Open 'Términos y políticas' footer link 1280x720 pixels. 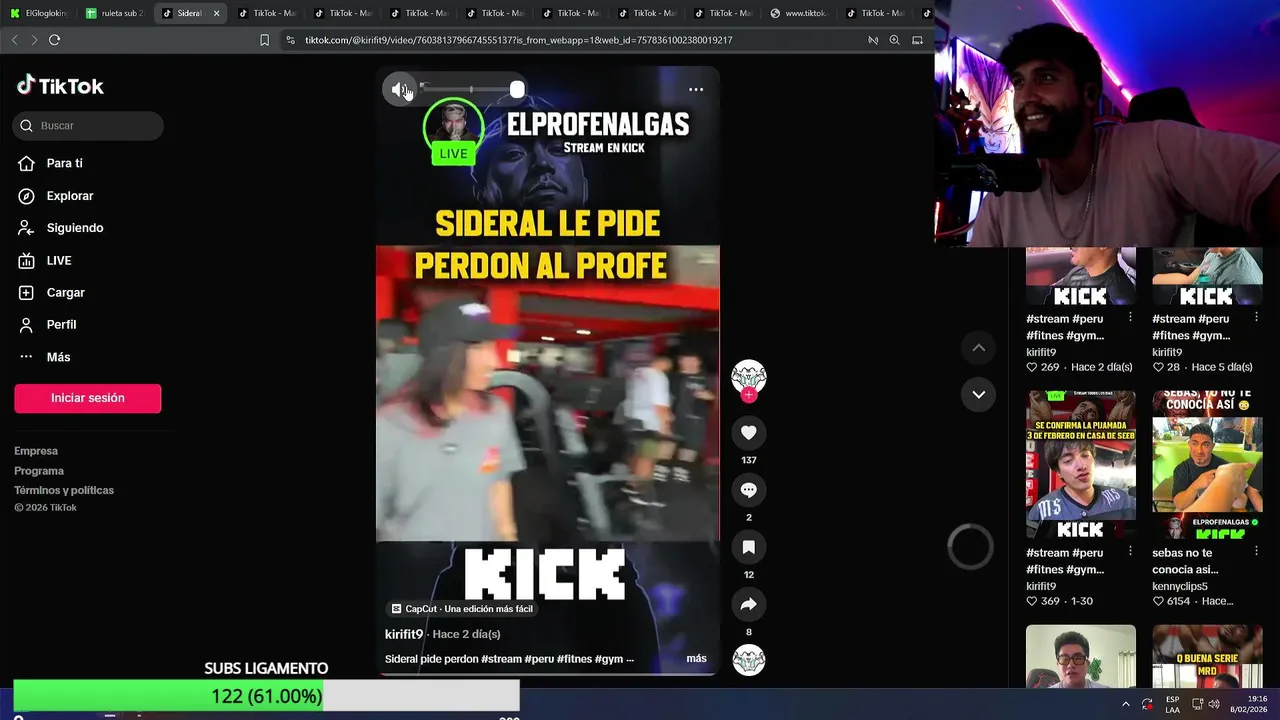click(64, 490)
